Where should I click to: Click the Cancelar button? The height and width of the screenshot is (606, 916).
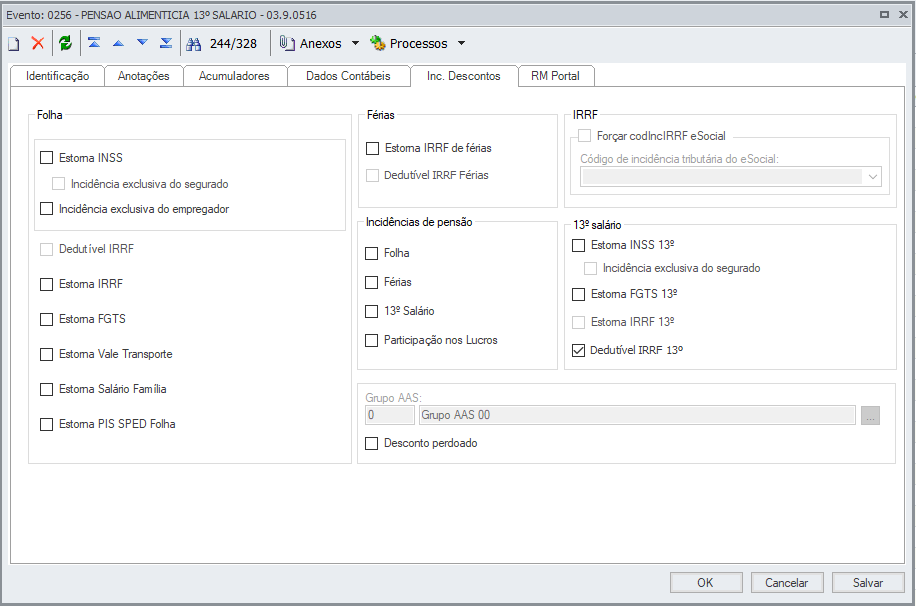pos(786,583)
